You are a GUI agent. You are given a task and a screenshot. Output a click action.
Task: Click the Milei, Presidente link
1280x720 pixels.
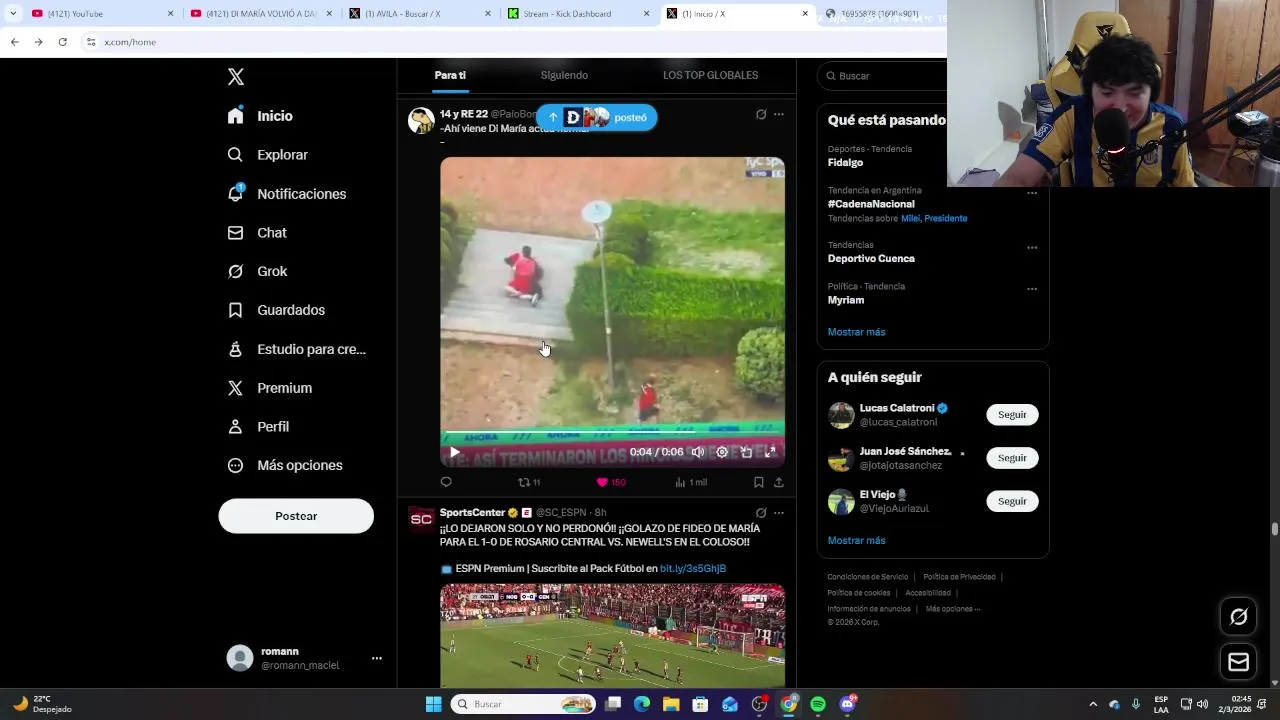coord(934,218)
